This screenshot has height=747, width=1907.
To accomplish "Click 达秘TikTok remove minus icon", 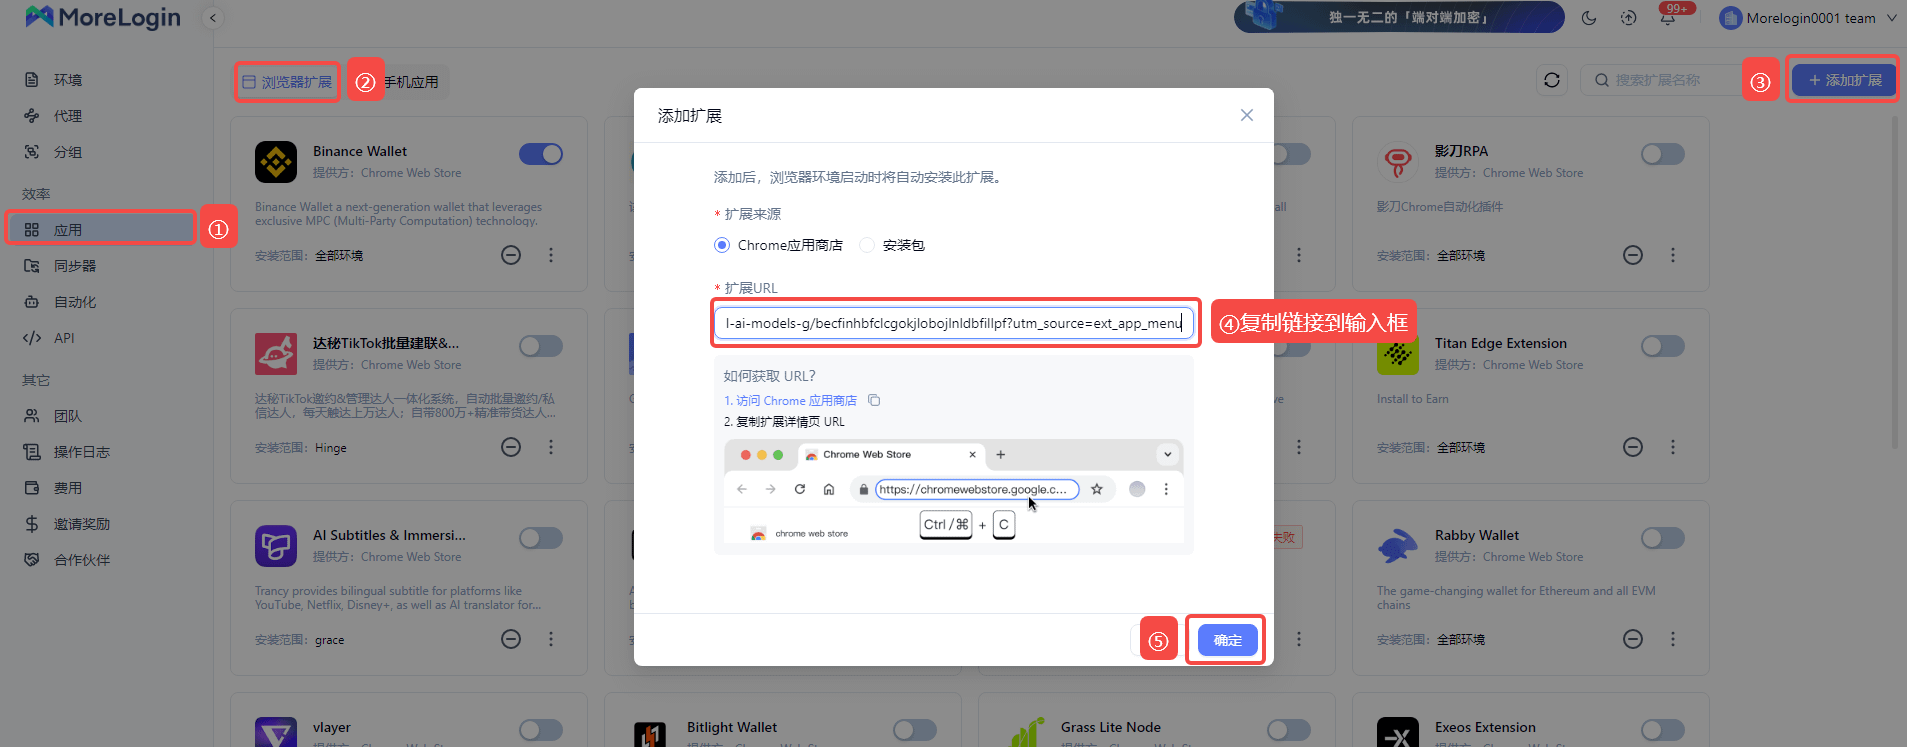I will [511, 447].
